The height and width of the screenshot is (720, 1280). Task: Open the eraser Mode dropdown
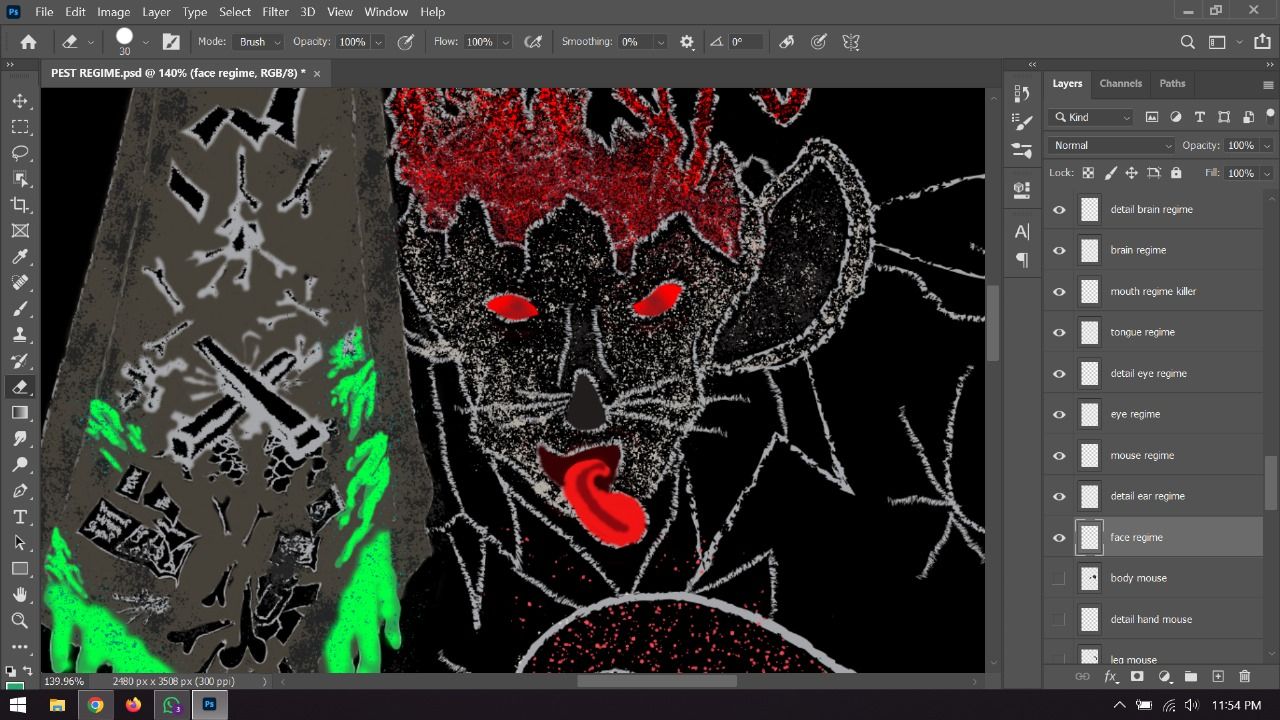click(259, 42)
